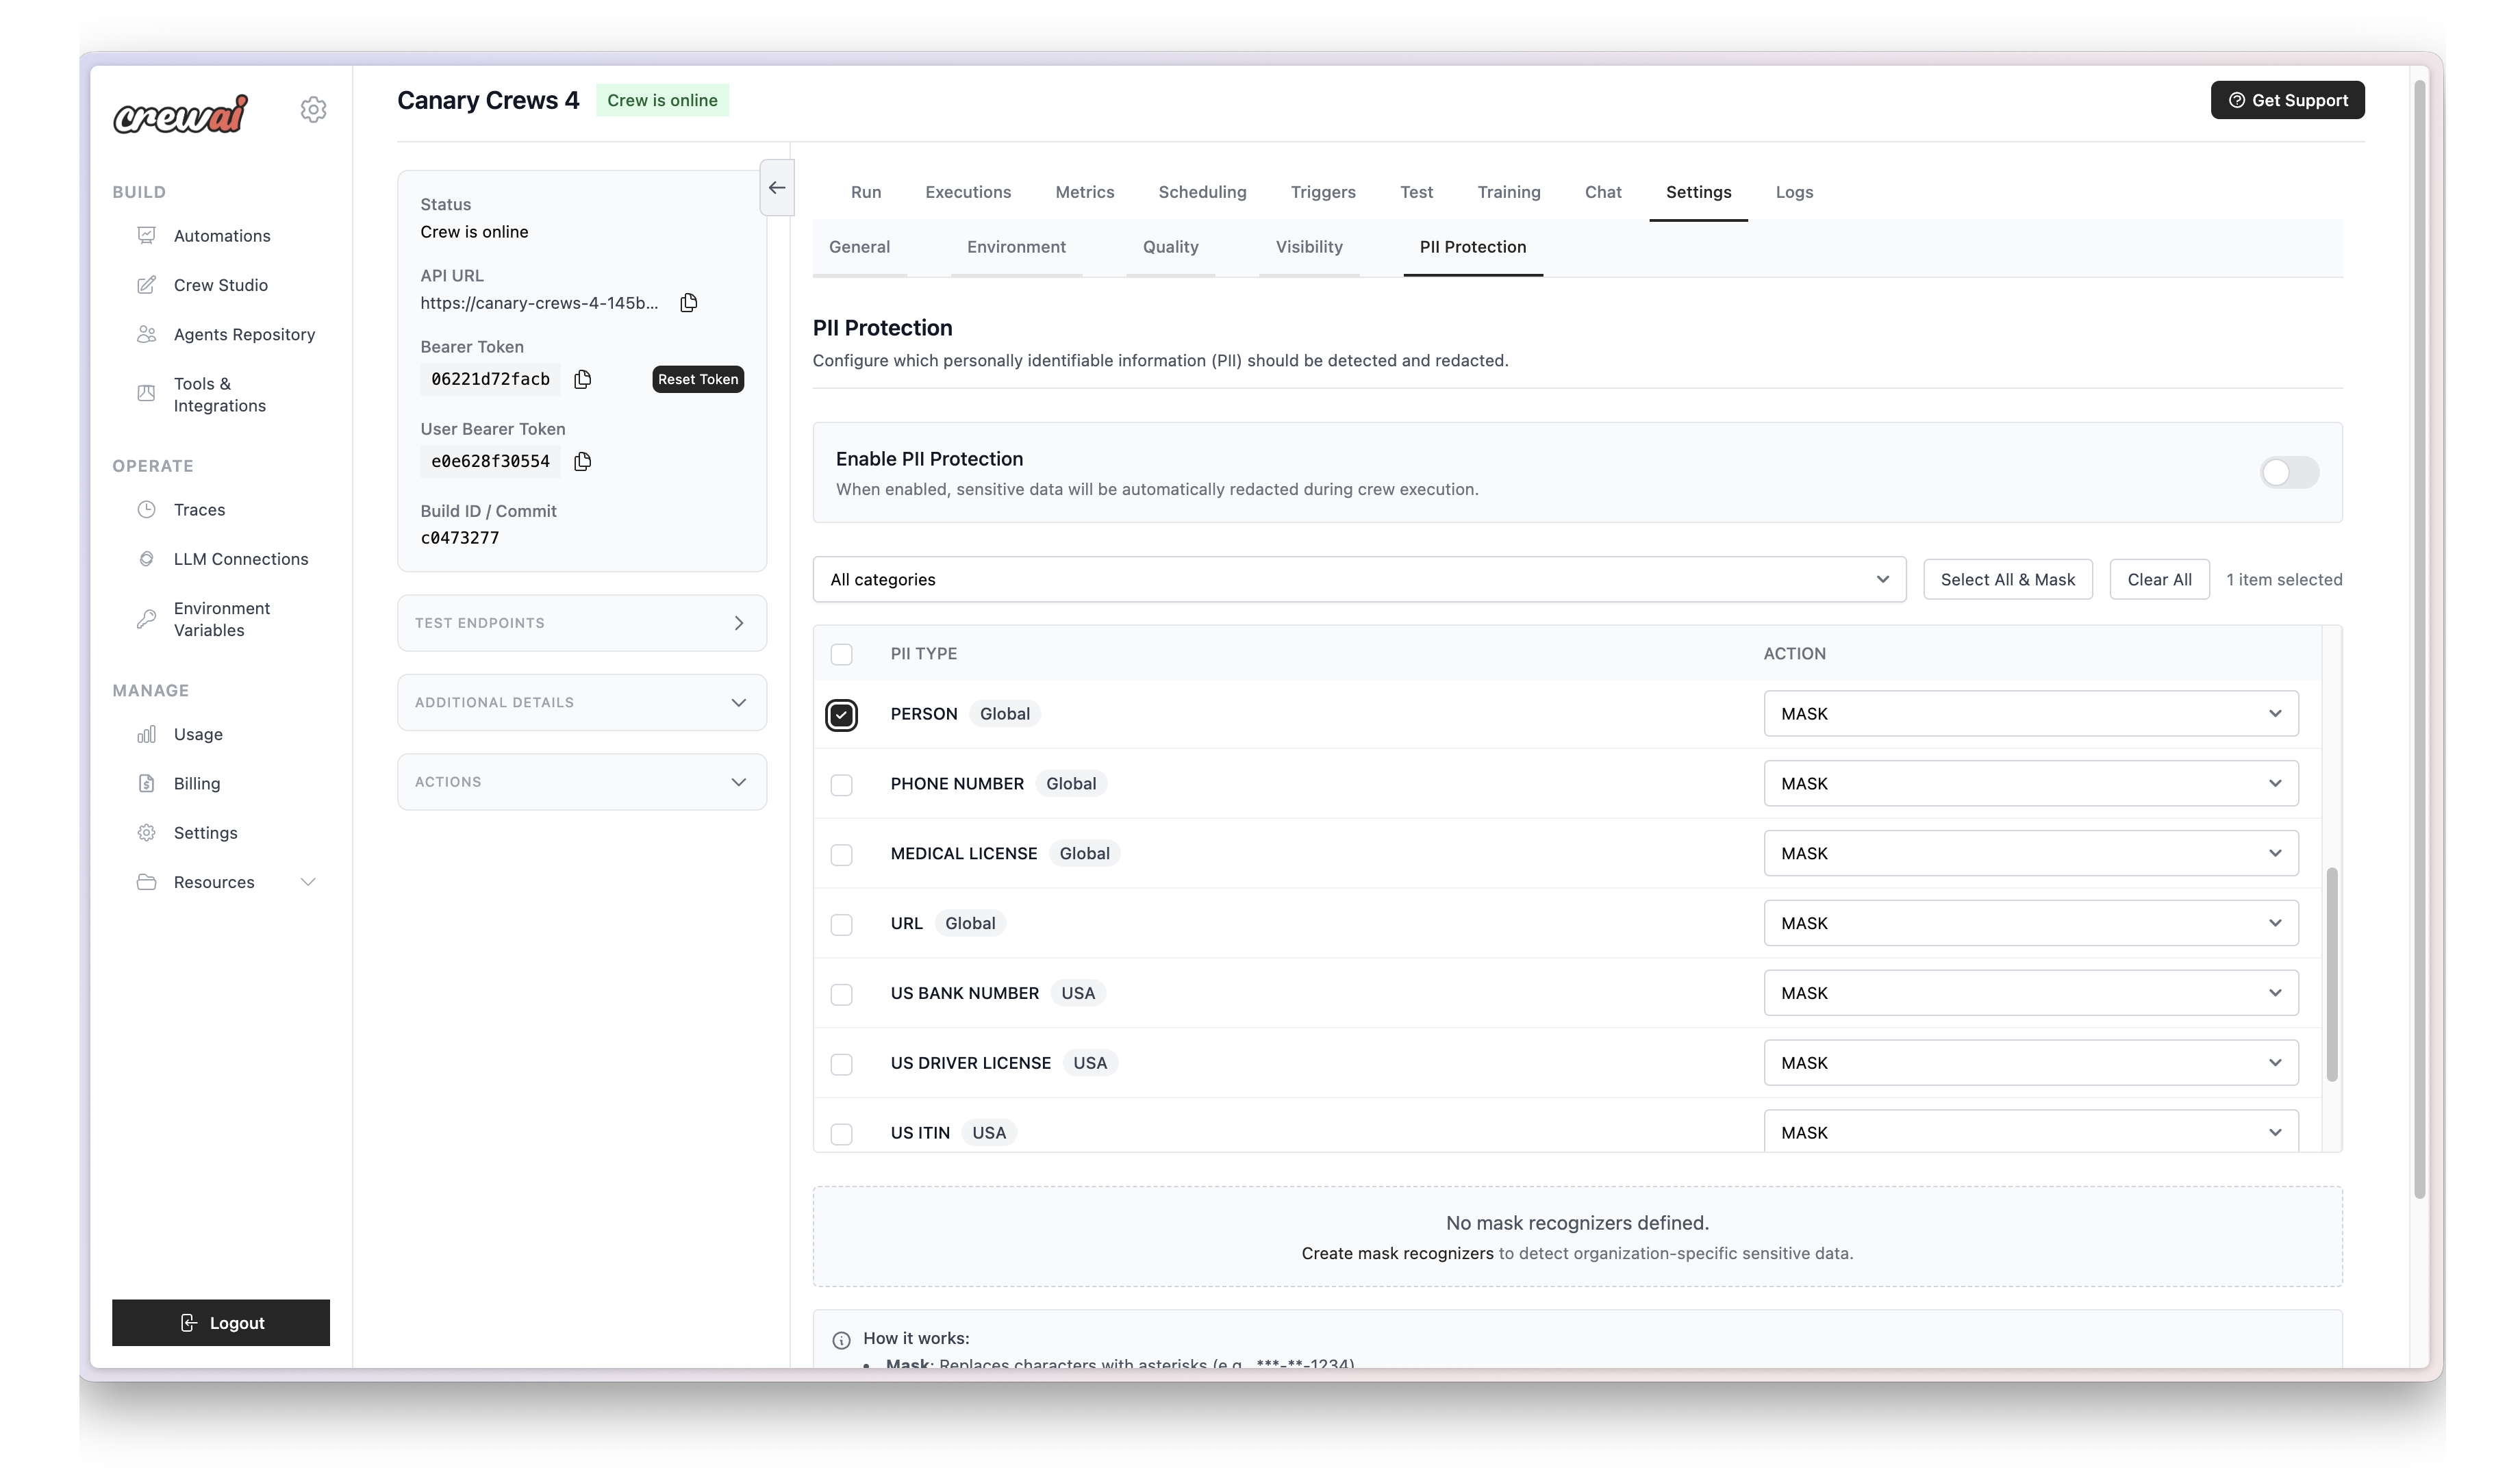2520x1483 pixels.
Task: Check the PHONE NUMBER checkbox
Action: [x=841, y=785]
